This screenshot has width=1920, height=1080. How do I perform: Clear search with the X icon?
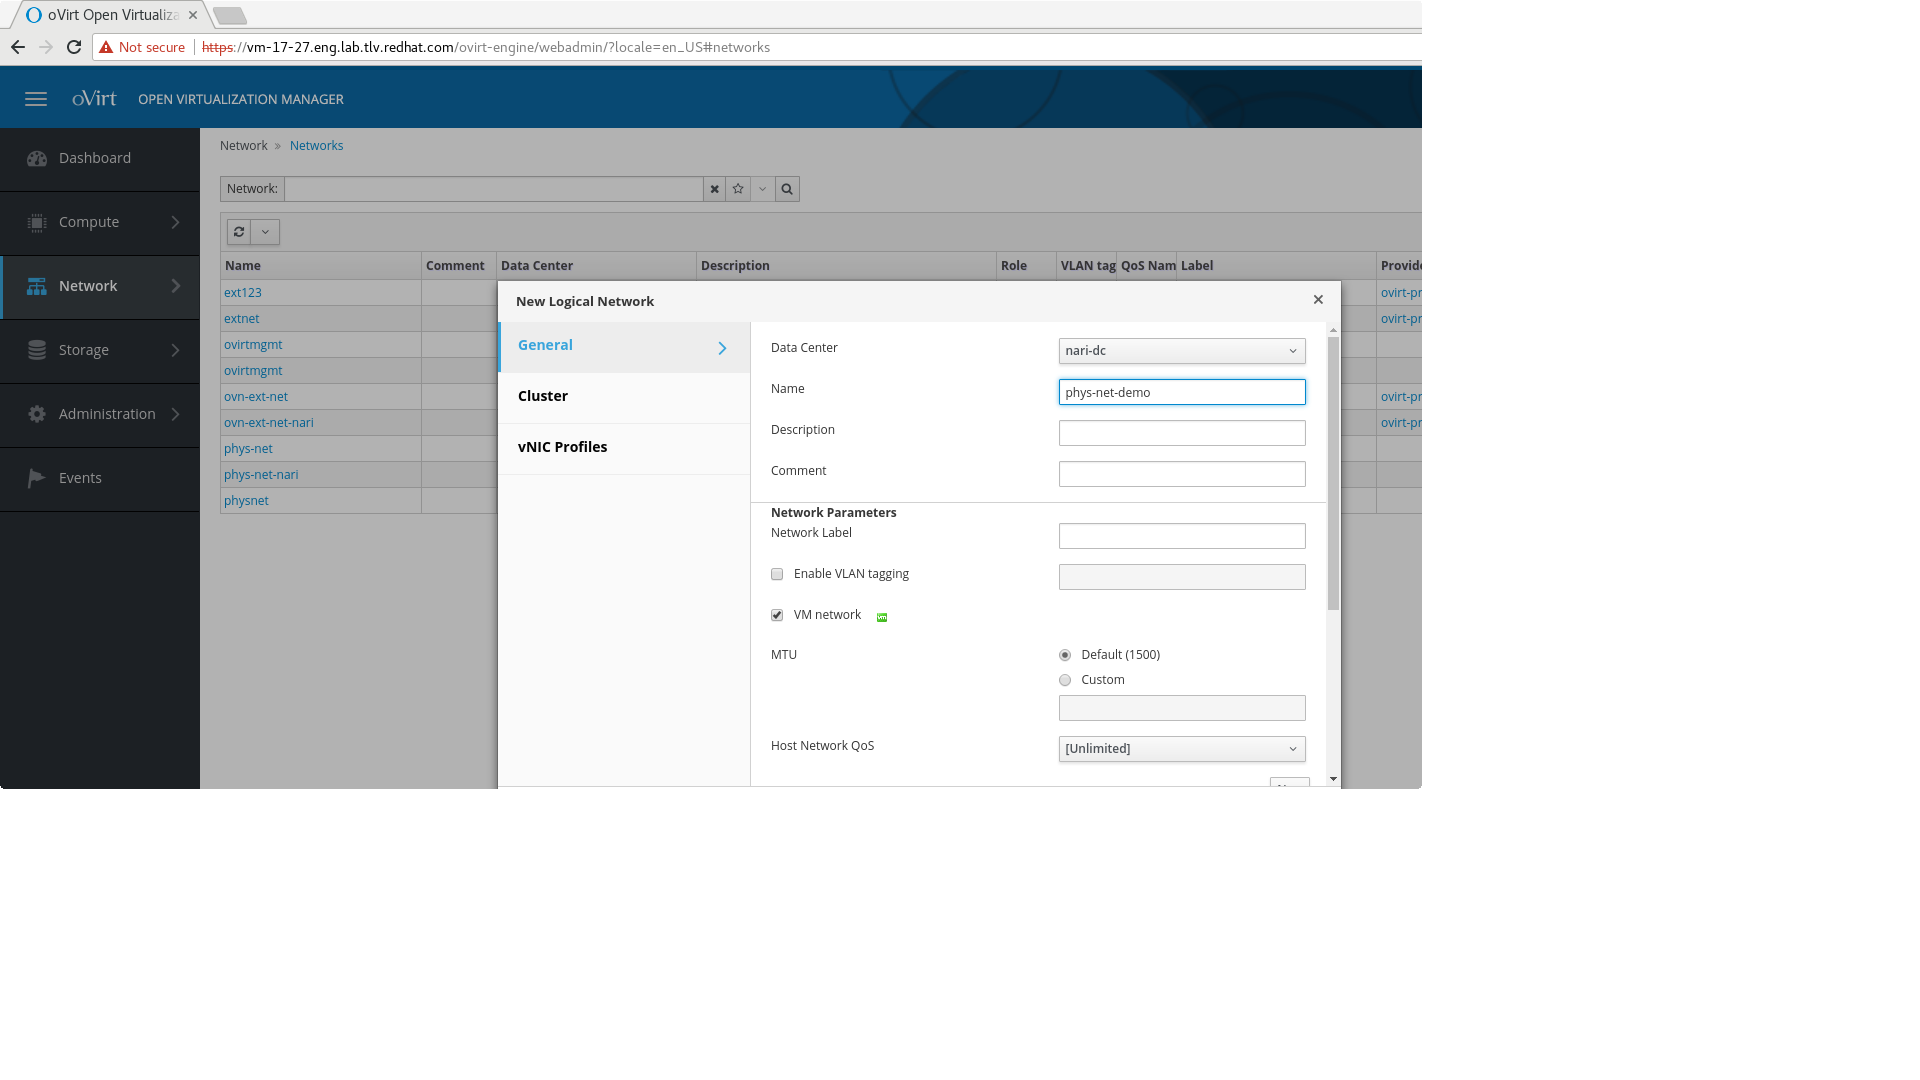[714, 189]
